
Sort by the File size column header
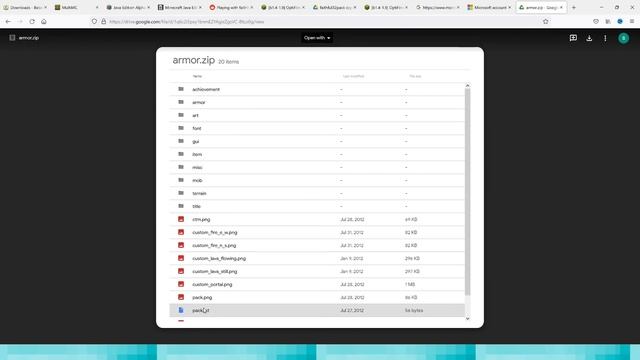click(415, 76)
